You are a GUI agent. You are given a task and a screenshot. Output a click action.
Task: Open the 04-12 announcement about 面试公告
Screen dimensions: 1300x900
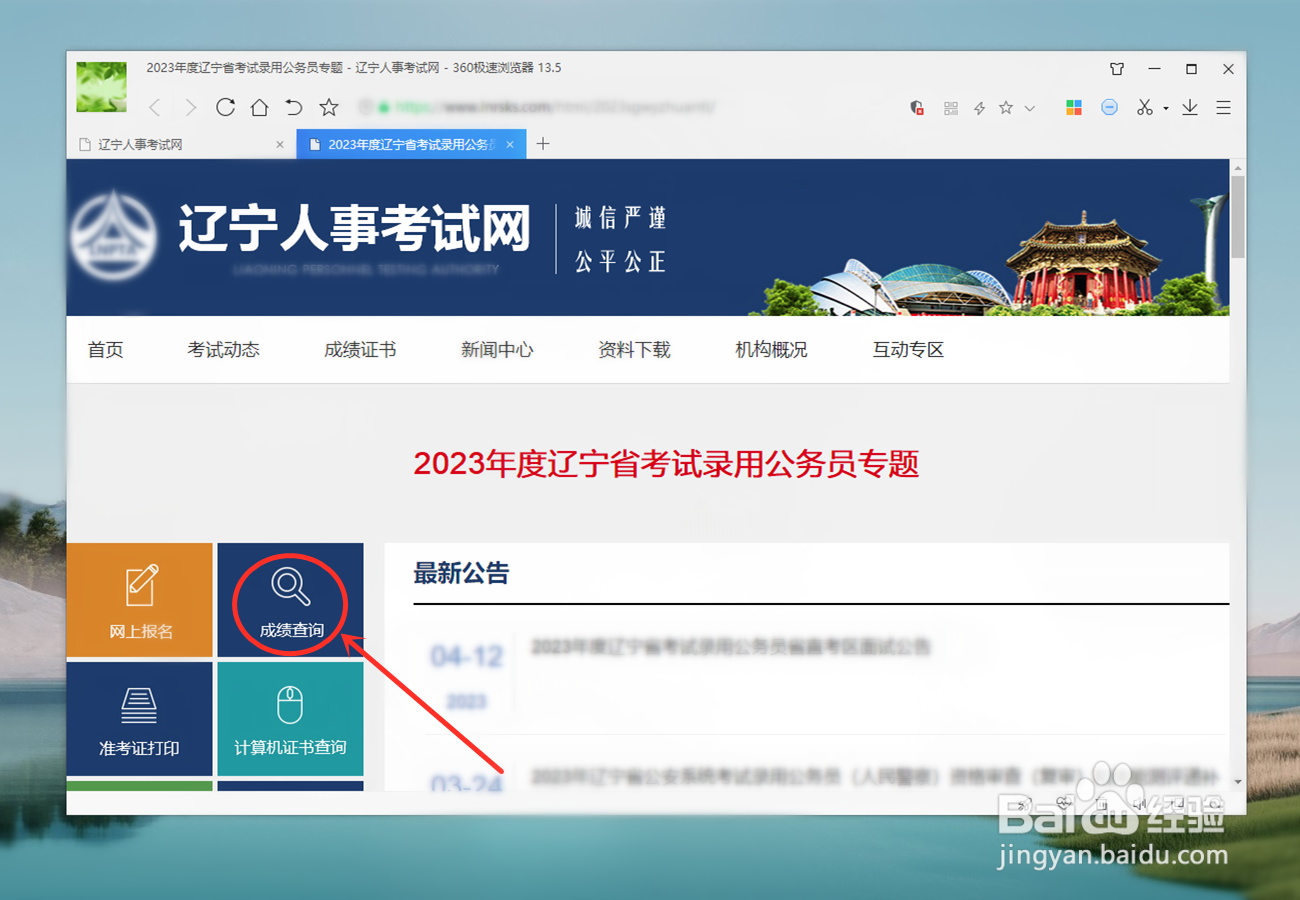730,647
